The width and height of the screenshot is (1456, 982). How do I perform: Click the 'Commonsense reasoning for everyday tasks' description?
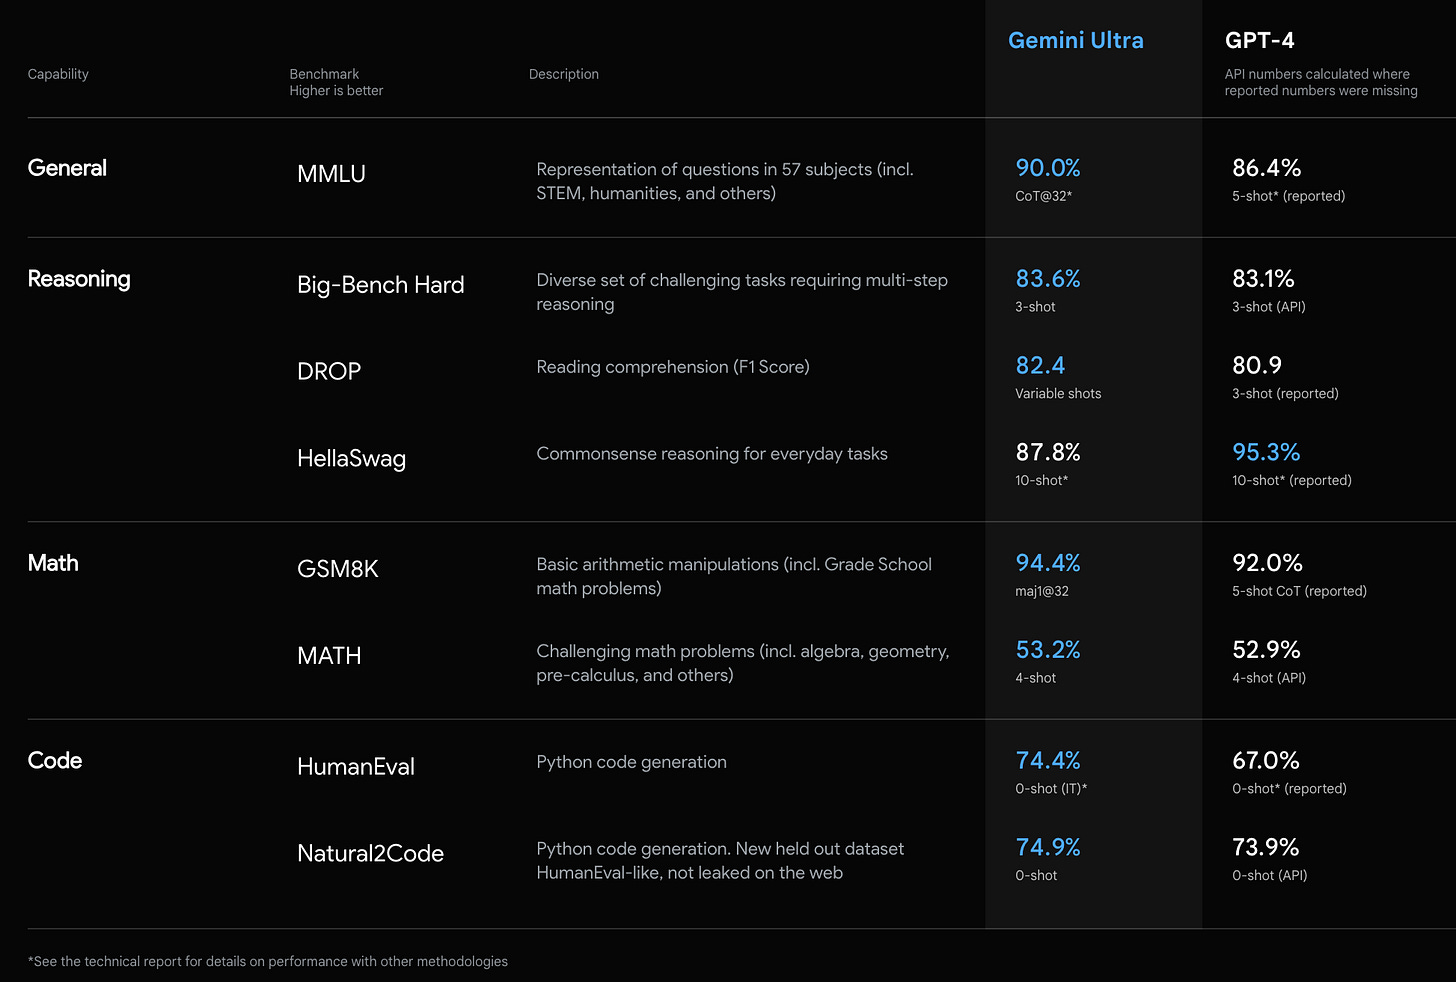coord(712,454)
